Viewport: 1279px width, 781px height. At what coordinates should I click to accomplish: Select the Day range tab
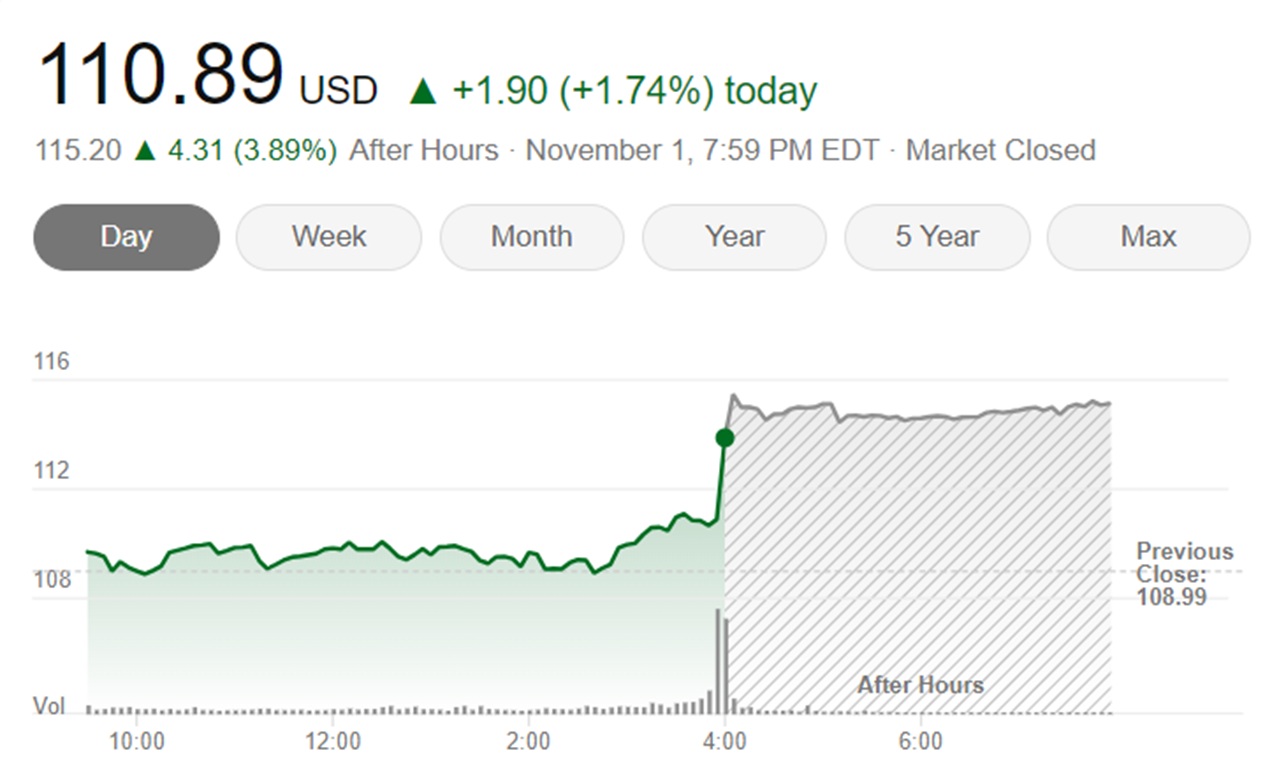coord(126,237)
